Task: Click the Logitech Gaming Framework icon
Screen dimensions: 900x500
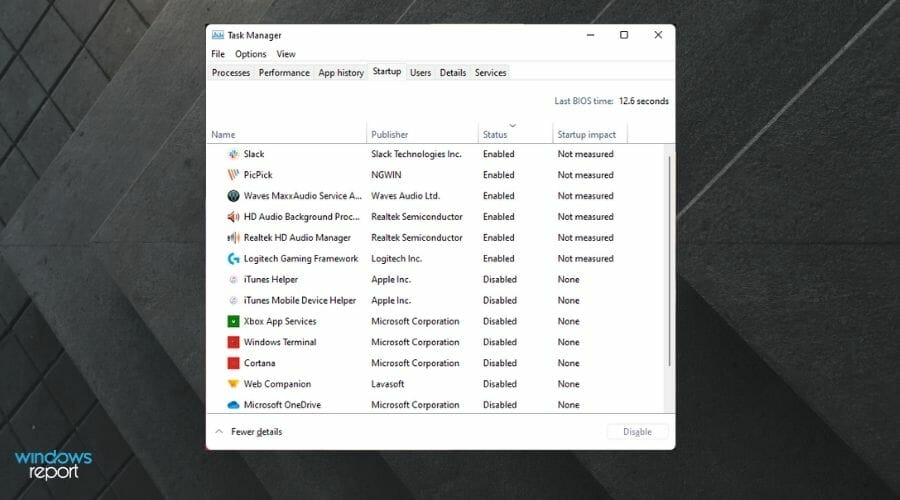Action: coord(233,258)
